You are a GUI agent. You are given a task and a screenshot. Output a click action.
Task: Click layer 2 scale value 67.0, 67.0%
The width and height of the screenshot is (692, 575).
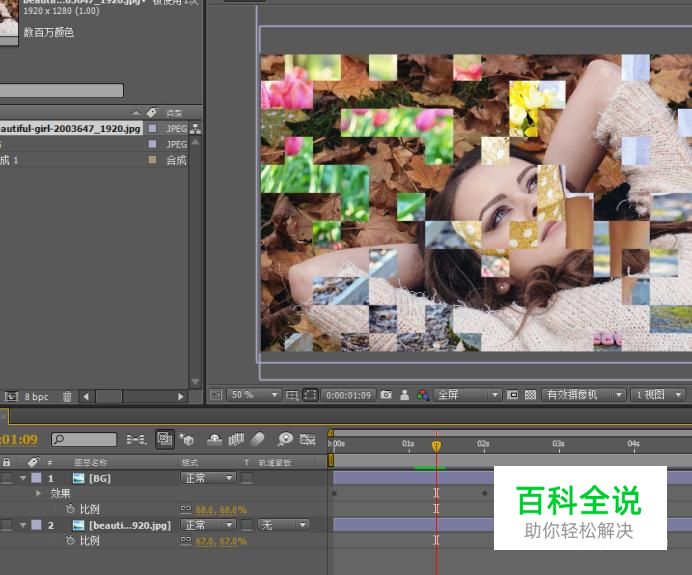point(221,541)
